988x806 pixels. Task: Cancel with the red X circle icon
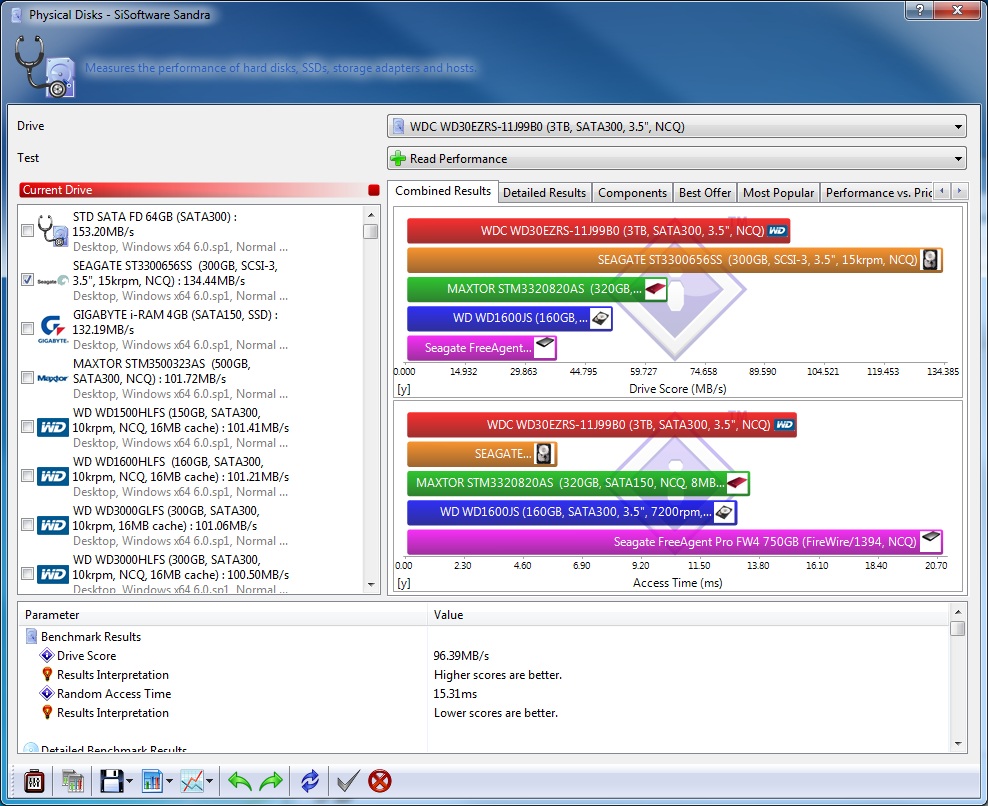tap(380, 781)
